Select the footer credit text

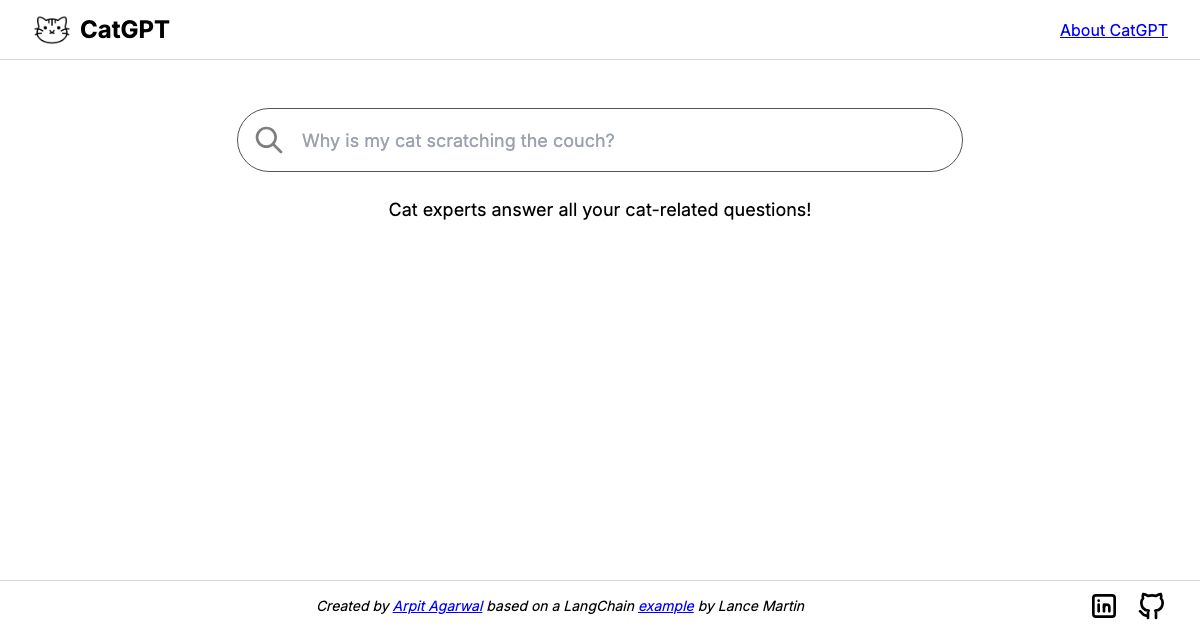click(x=560, y=606)
